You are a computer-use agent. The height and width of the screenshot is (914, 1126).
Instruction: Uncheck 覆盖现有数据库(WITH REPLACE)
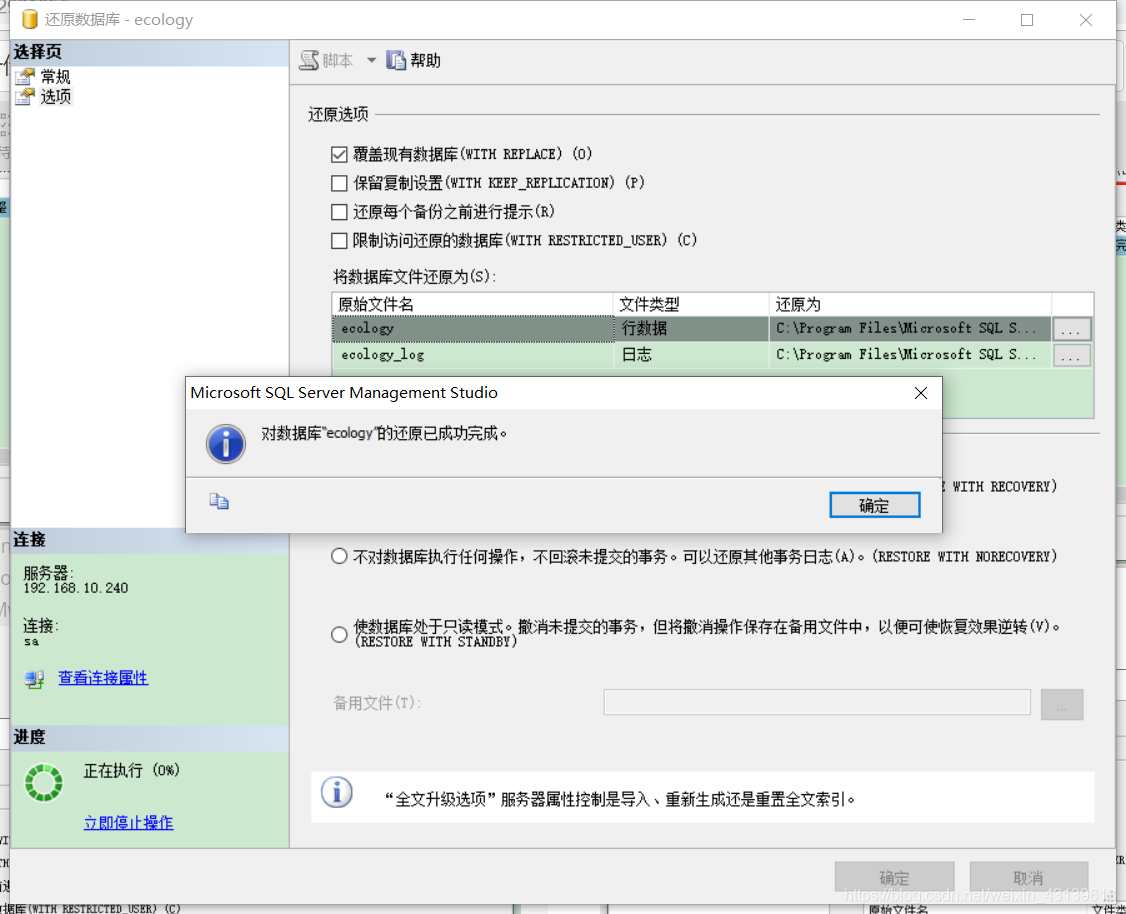341,154
